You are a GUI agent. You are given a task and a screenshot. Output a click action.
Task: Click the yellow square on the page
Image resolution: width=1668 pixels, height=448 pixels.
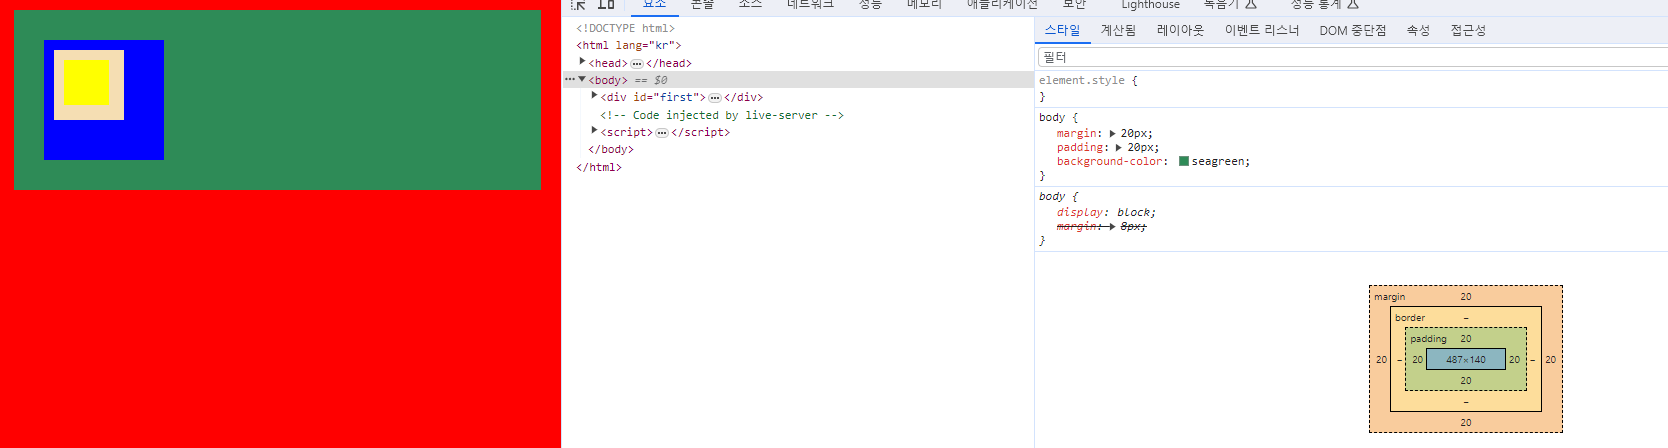(86, 82)
